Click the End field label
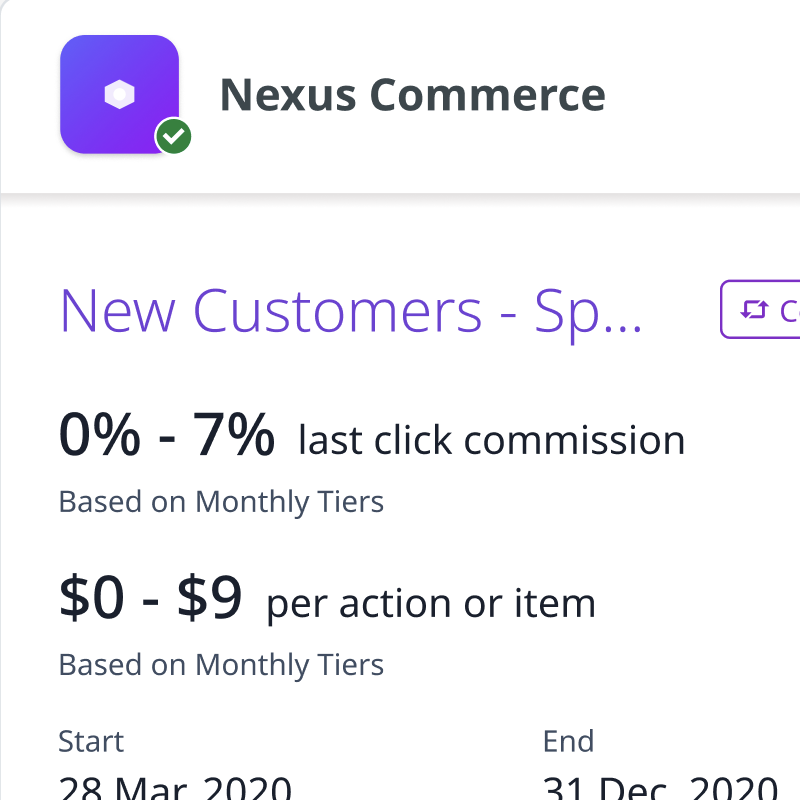Screen dimensions: 800x800 [x=568, y=741]
